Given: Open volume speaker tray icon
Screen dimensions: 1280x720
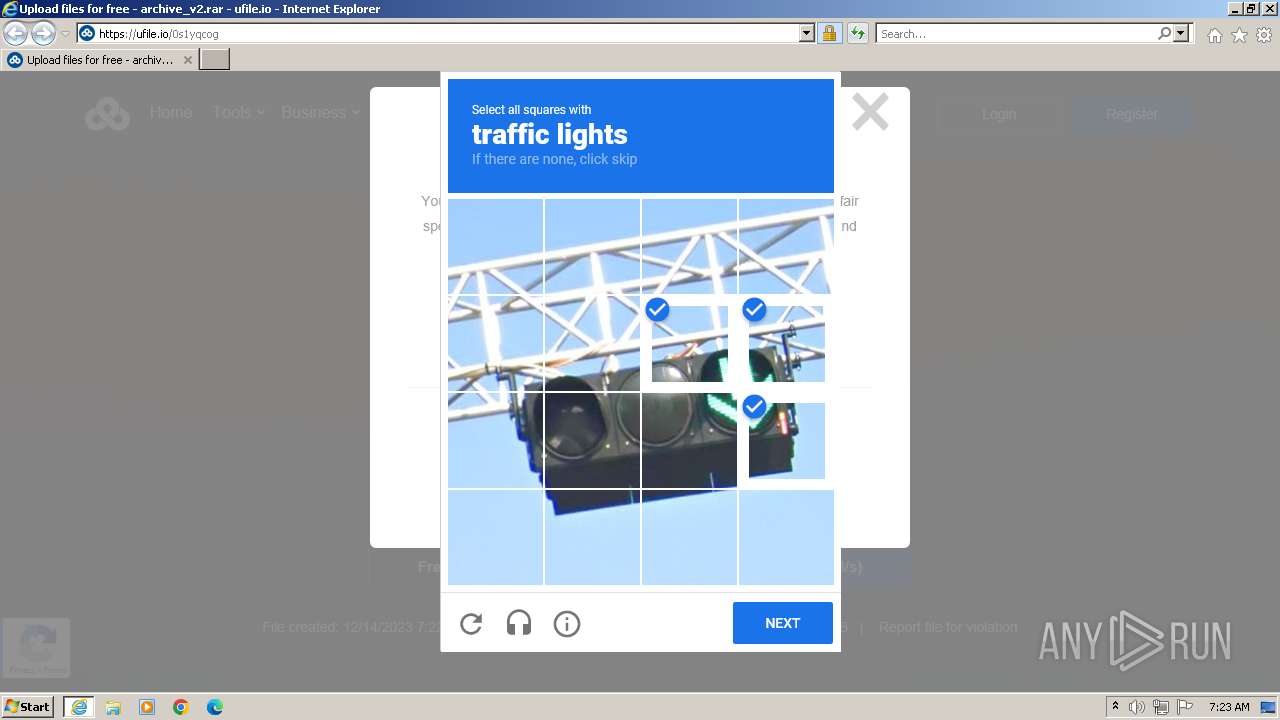Looking at the screenshot, I should pos(1137,707).
